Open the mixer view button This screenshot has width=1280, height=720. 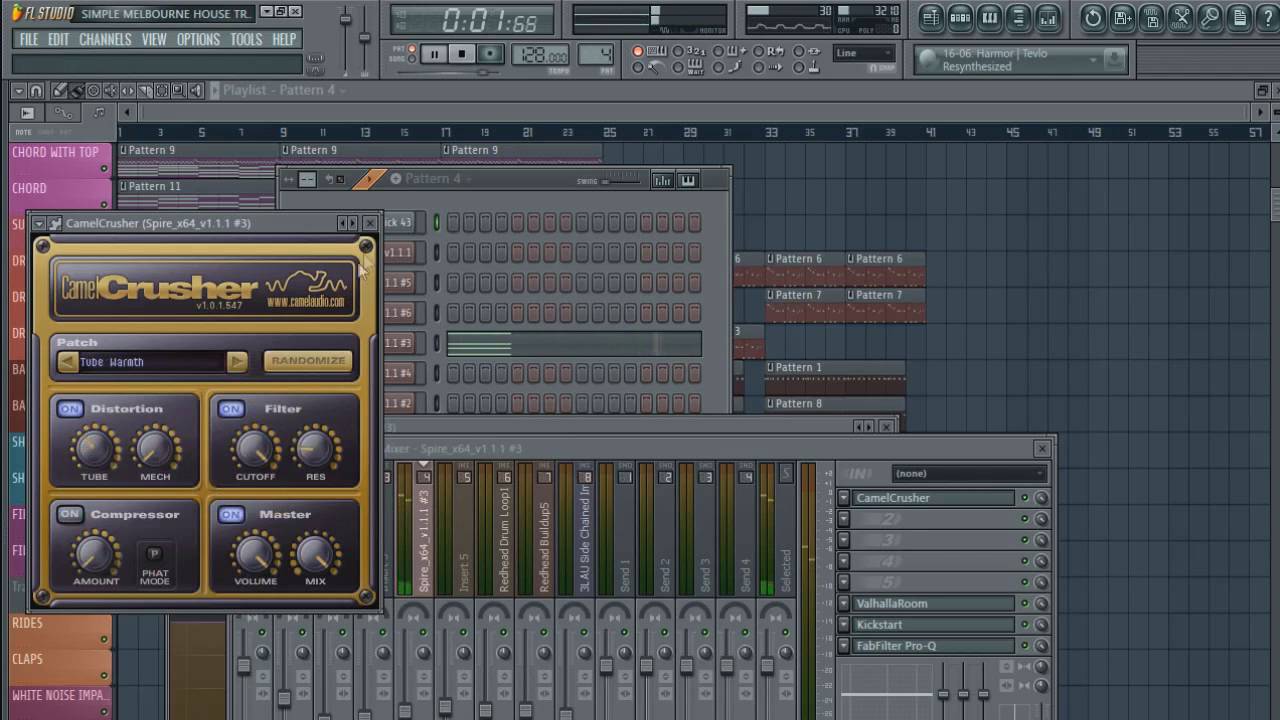(1047, 18)
